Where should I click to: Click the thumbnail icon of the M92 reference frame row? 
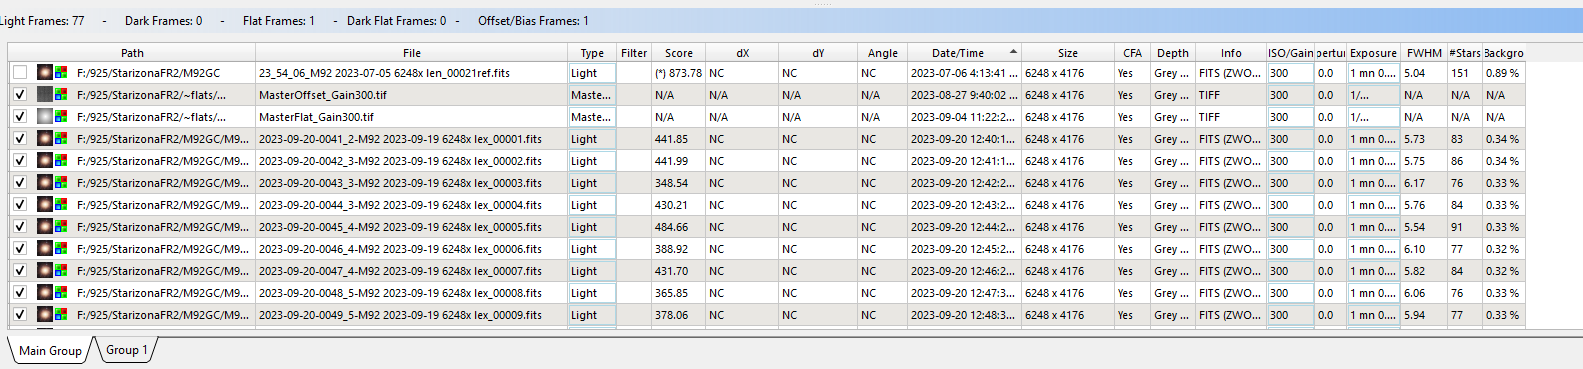tap(45, 73)
